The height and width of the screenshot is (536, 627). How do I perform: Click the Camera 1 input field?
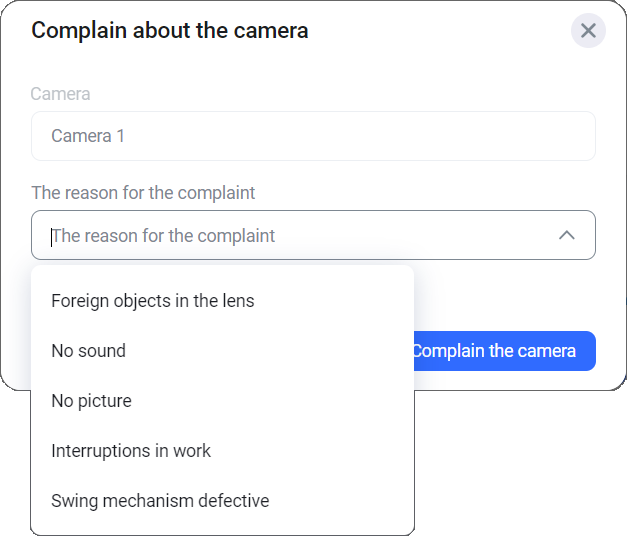coord(313,136)
